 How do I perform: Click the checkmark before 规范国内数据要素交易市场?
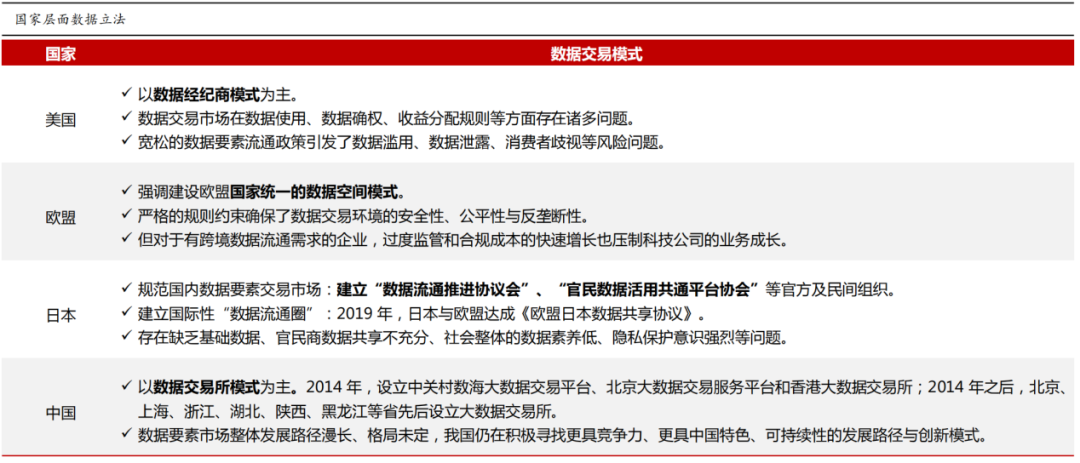point(126,288)
